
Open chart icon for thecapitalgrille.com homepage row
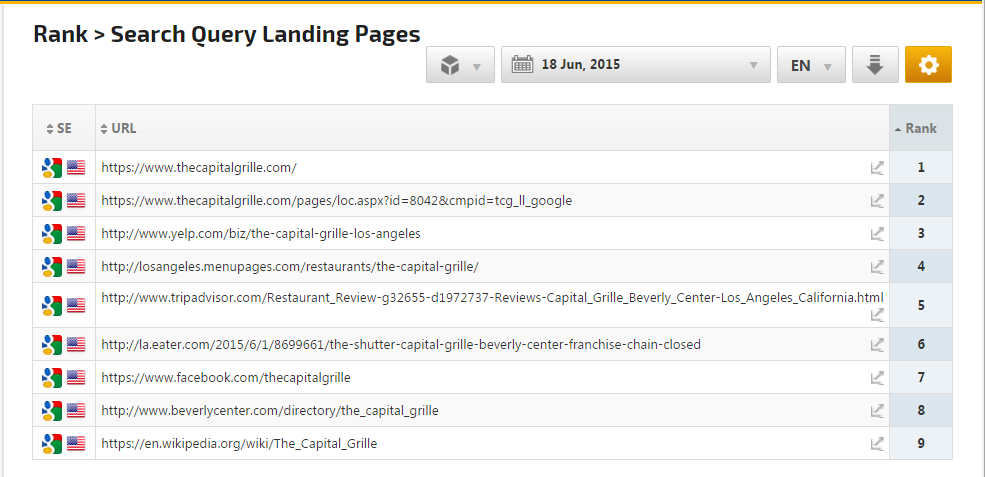coord(877,168)
